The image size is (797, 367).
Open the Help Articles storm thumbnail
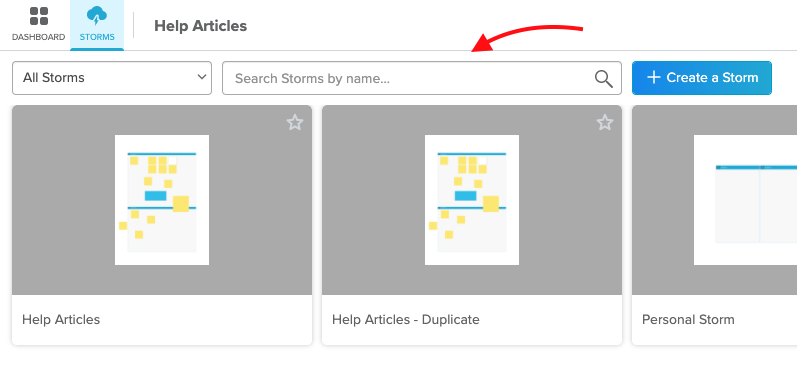pos(162,200)
